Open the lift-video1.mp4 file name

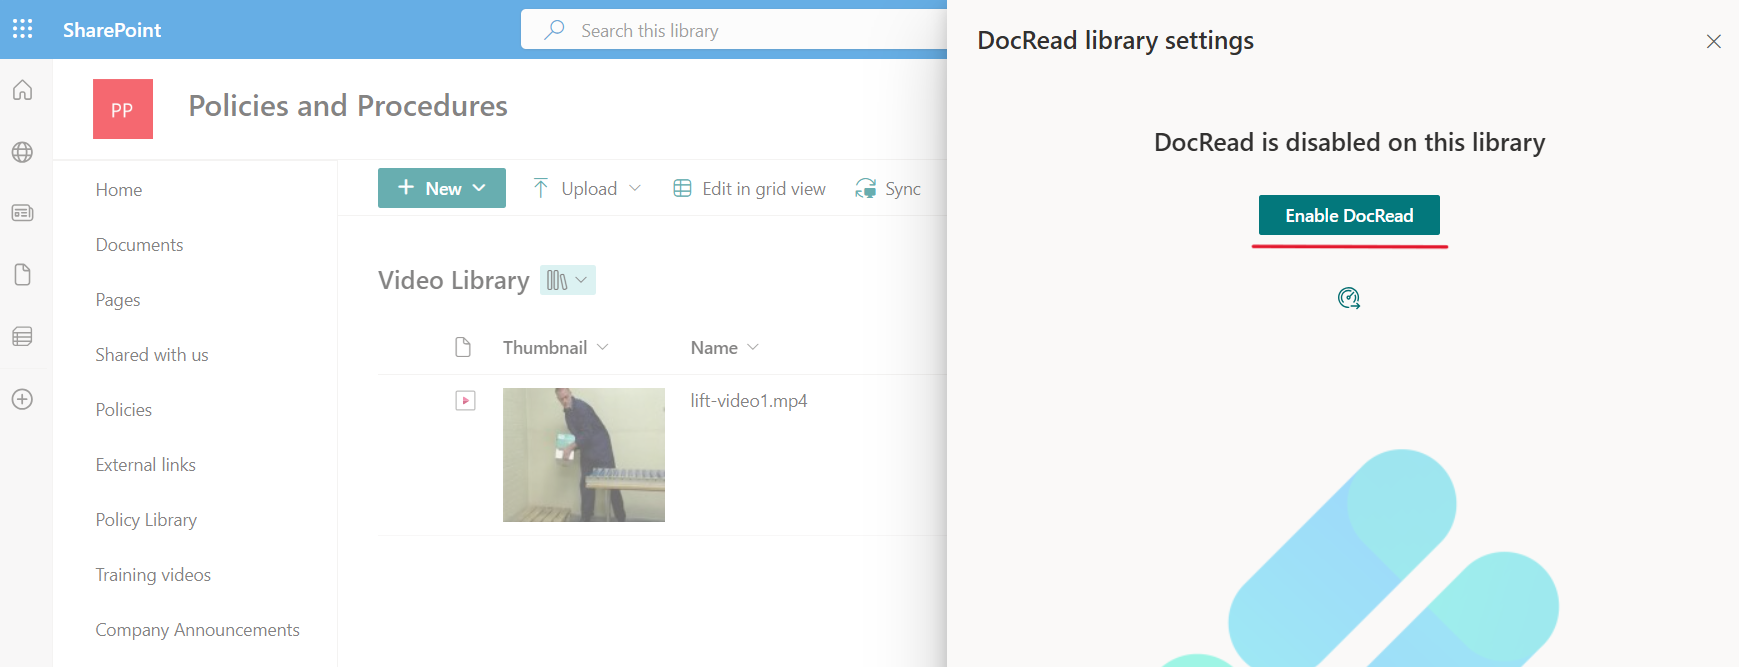pos(749,401)
